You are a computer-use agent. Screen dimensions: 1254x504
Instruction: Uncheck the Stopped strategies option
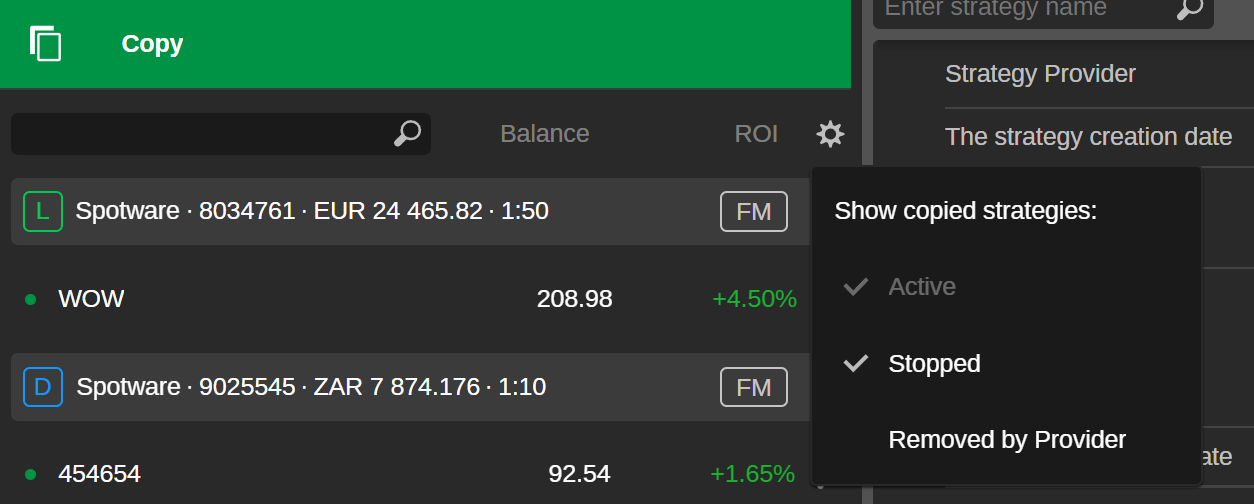pos(856,363)
